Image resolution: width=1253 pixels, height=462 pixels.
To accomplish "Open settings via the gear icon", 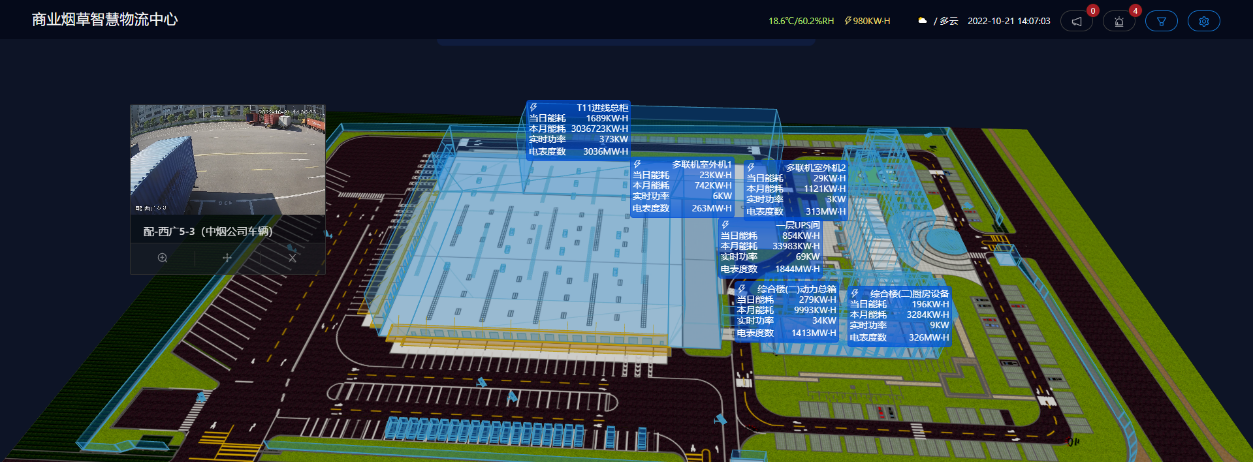I will 1204,21.
